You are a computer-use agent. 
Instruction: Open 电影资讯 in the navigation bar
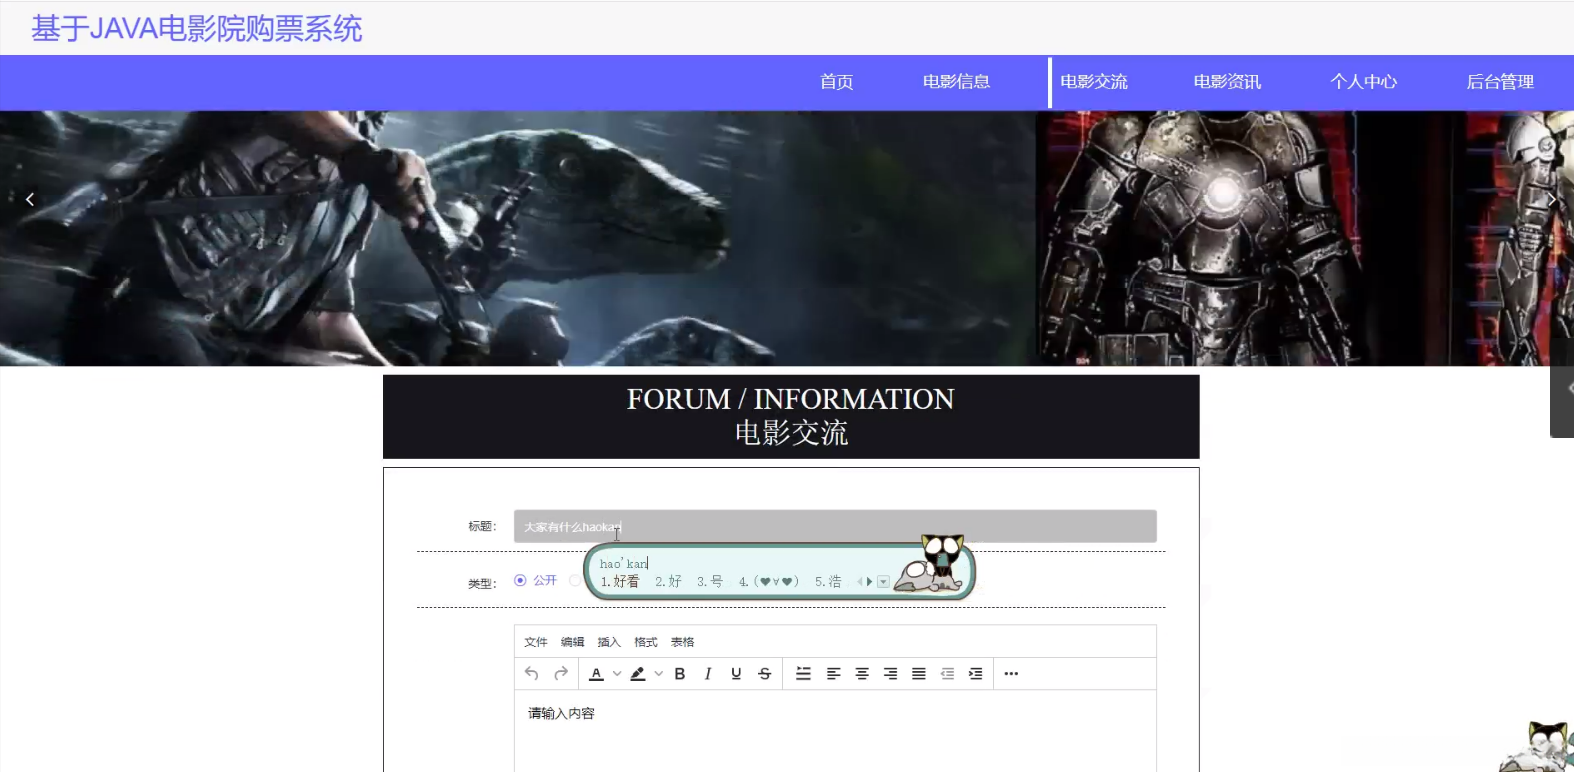tap(1228, 82)
